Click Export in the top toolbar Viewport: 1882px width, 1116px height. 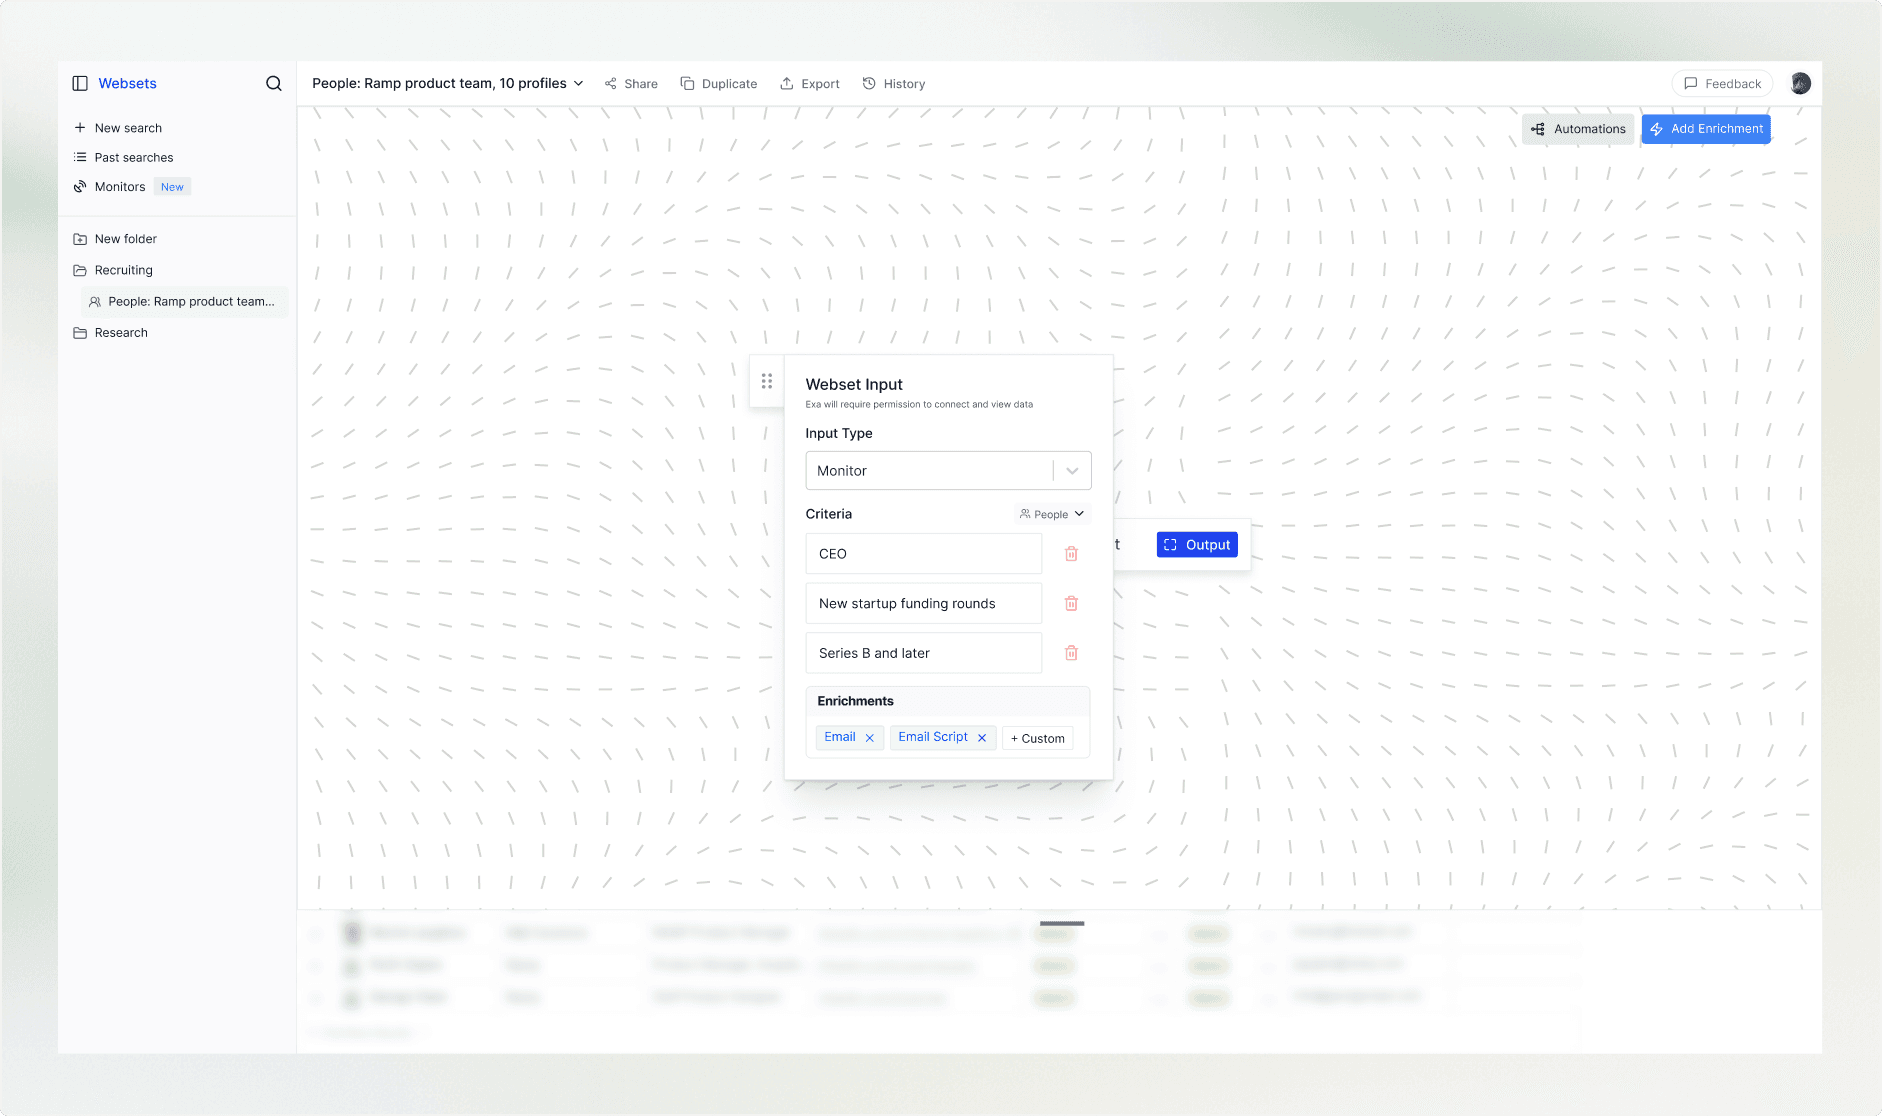coord(810,84)
